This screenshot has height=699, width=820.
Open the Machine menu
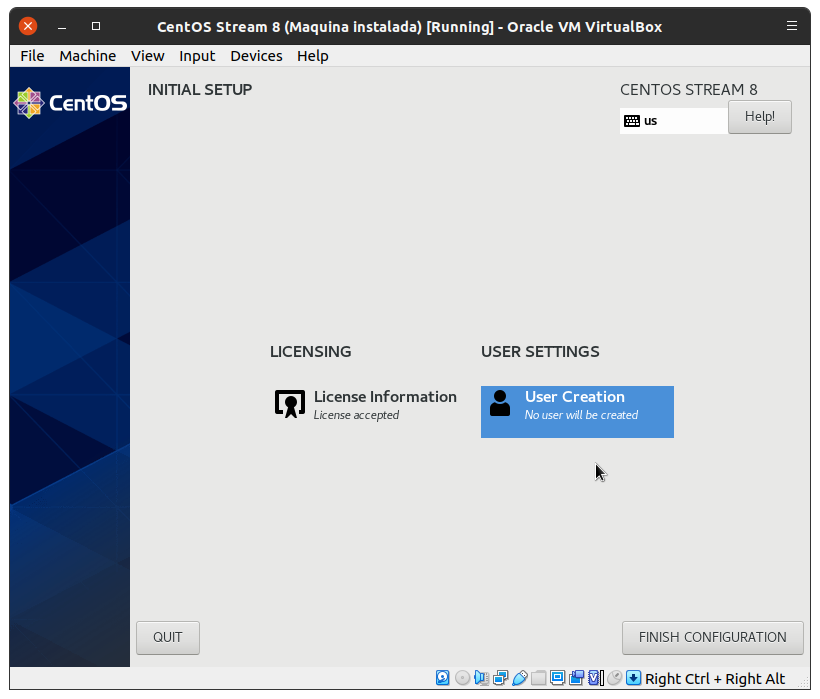(x=87, y=56)
